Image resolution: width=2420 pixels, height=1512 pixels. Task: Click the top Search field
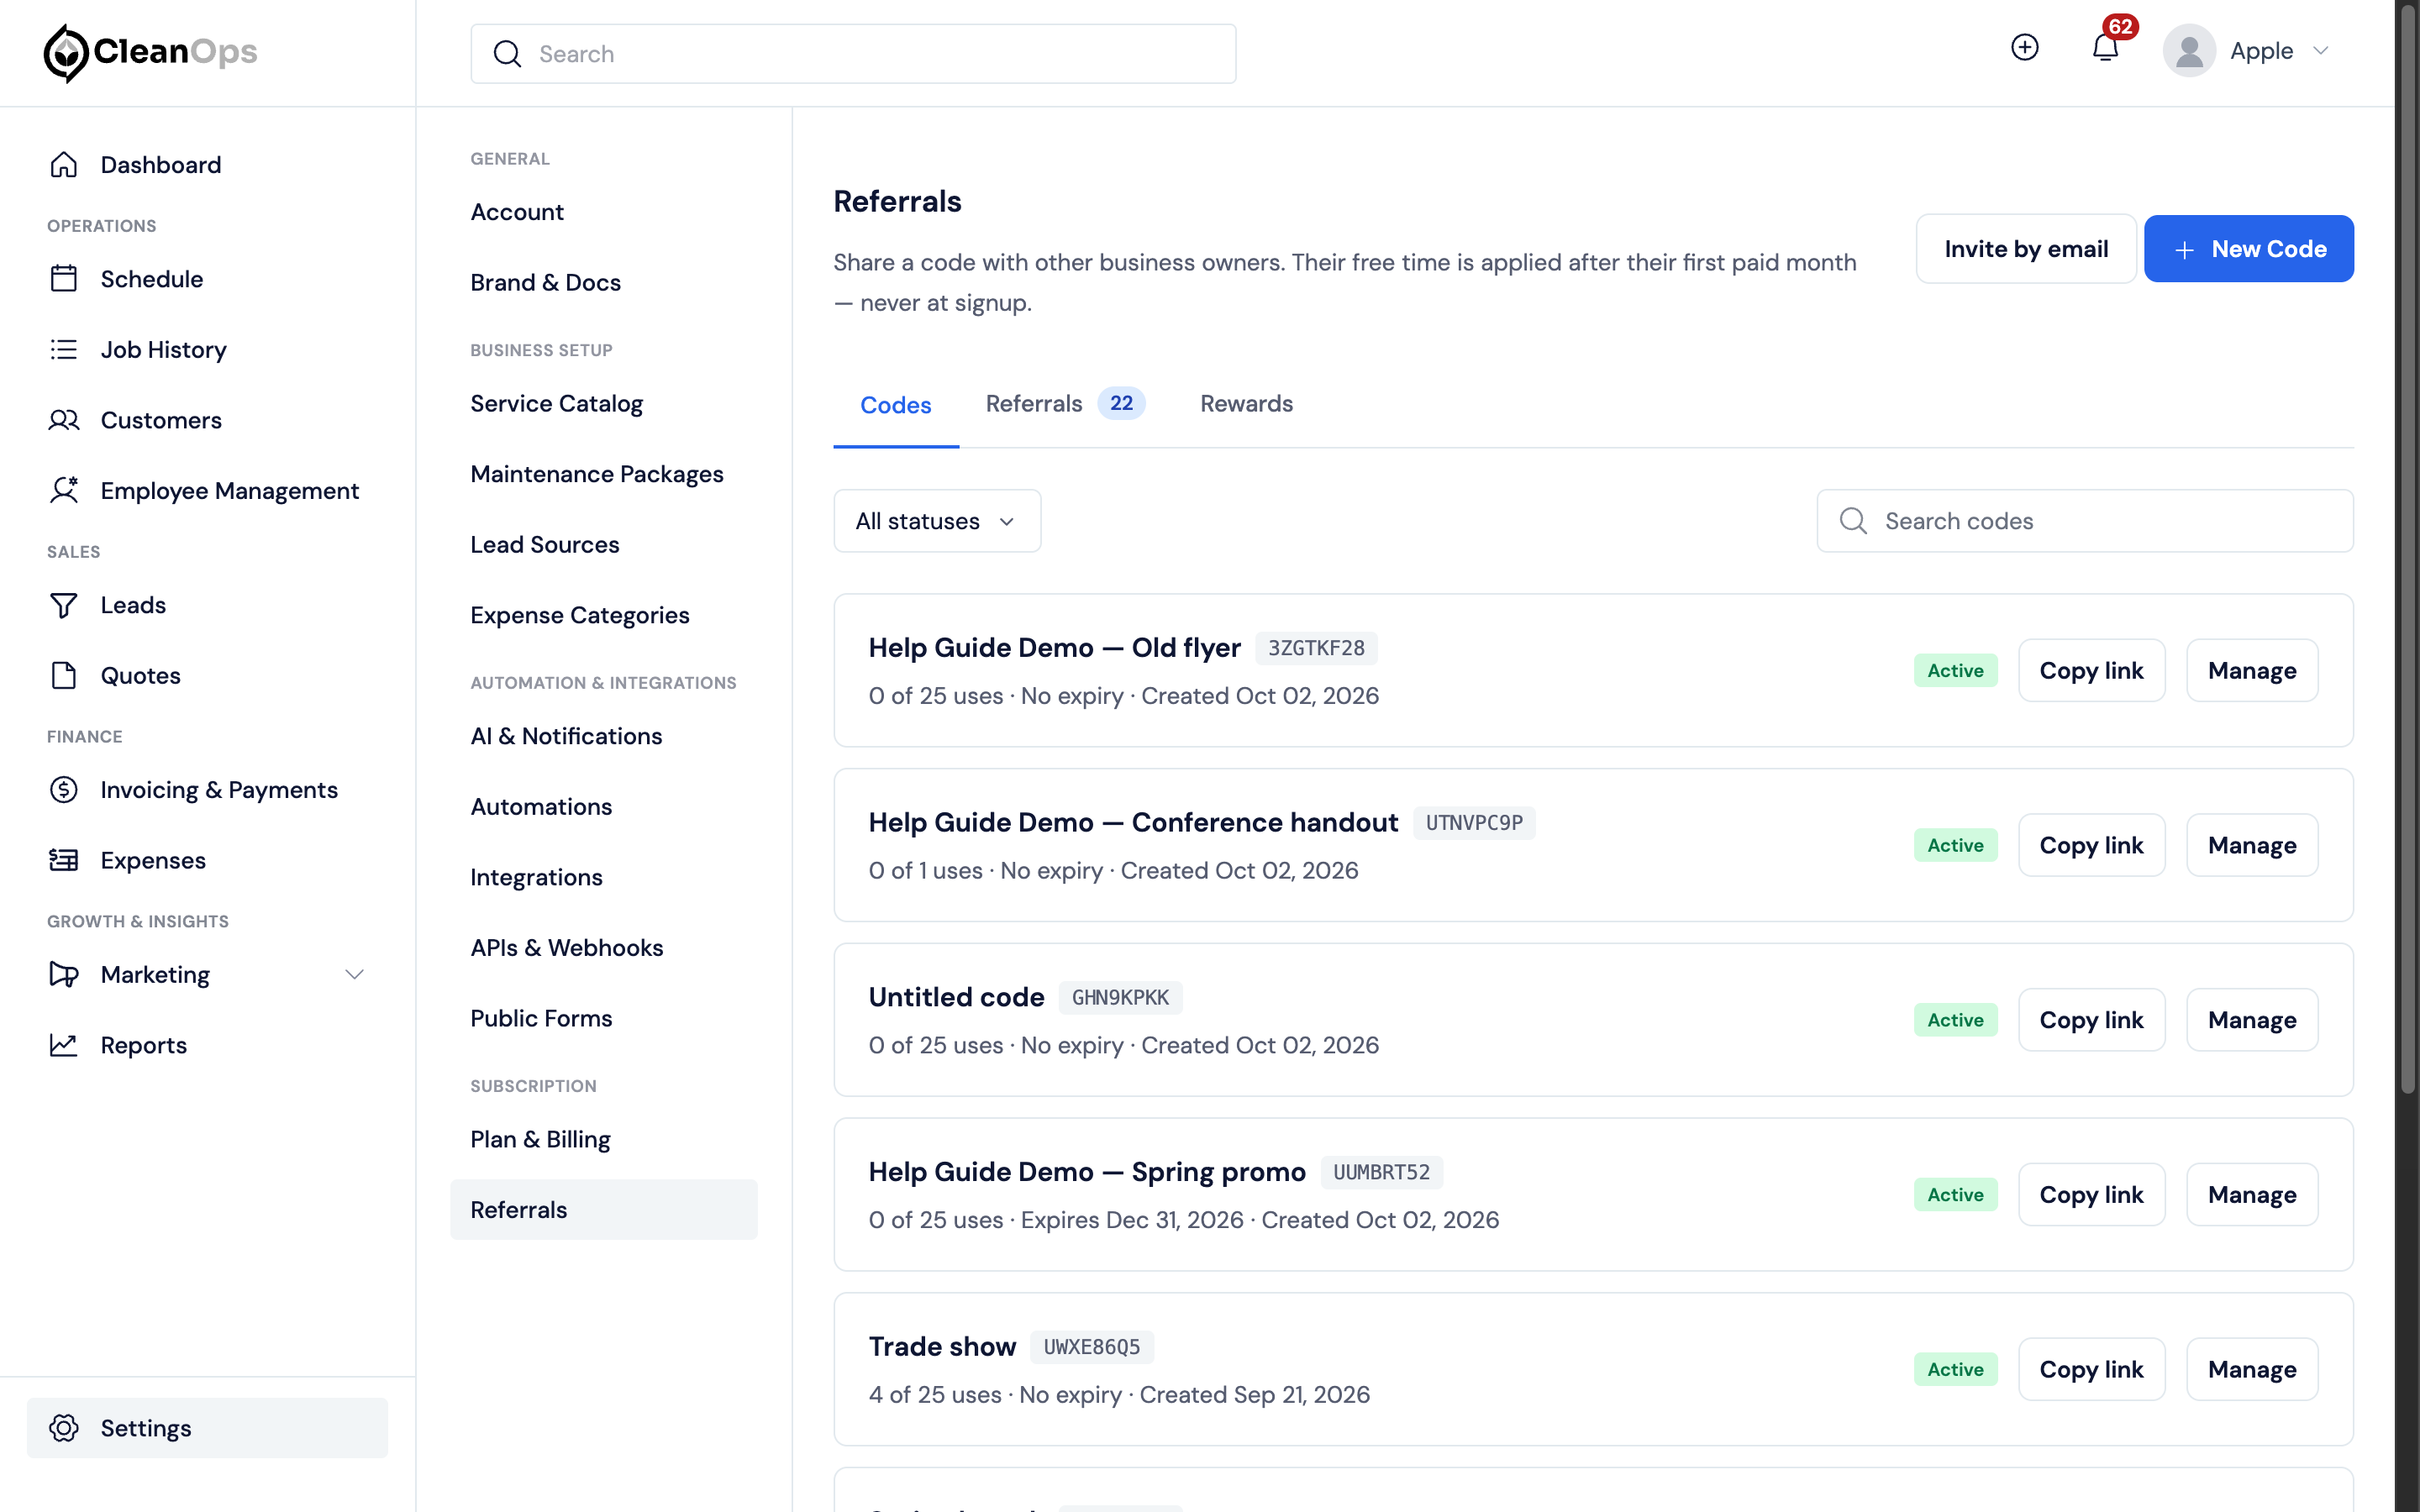point(853,54)
